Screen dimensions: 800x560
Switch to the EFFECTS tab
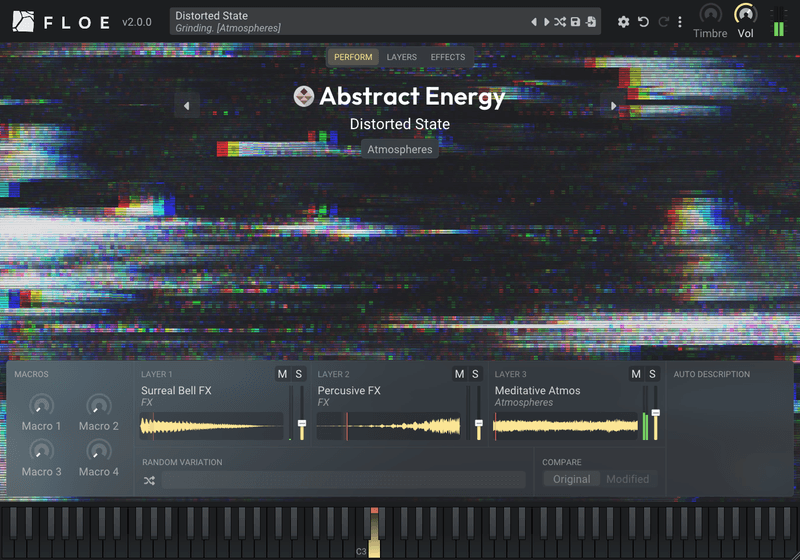click(x=447, y=57)
